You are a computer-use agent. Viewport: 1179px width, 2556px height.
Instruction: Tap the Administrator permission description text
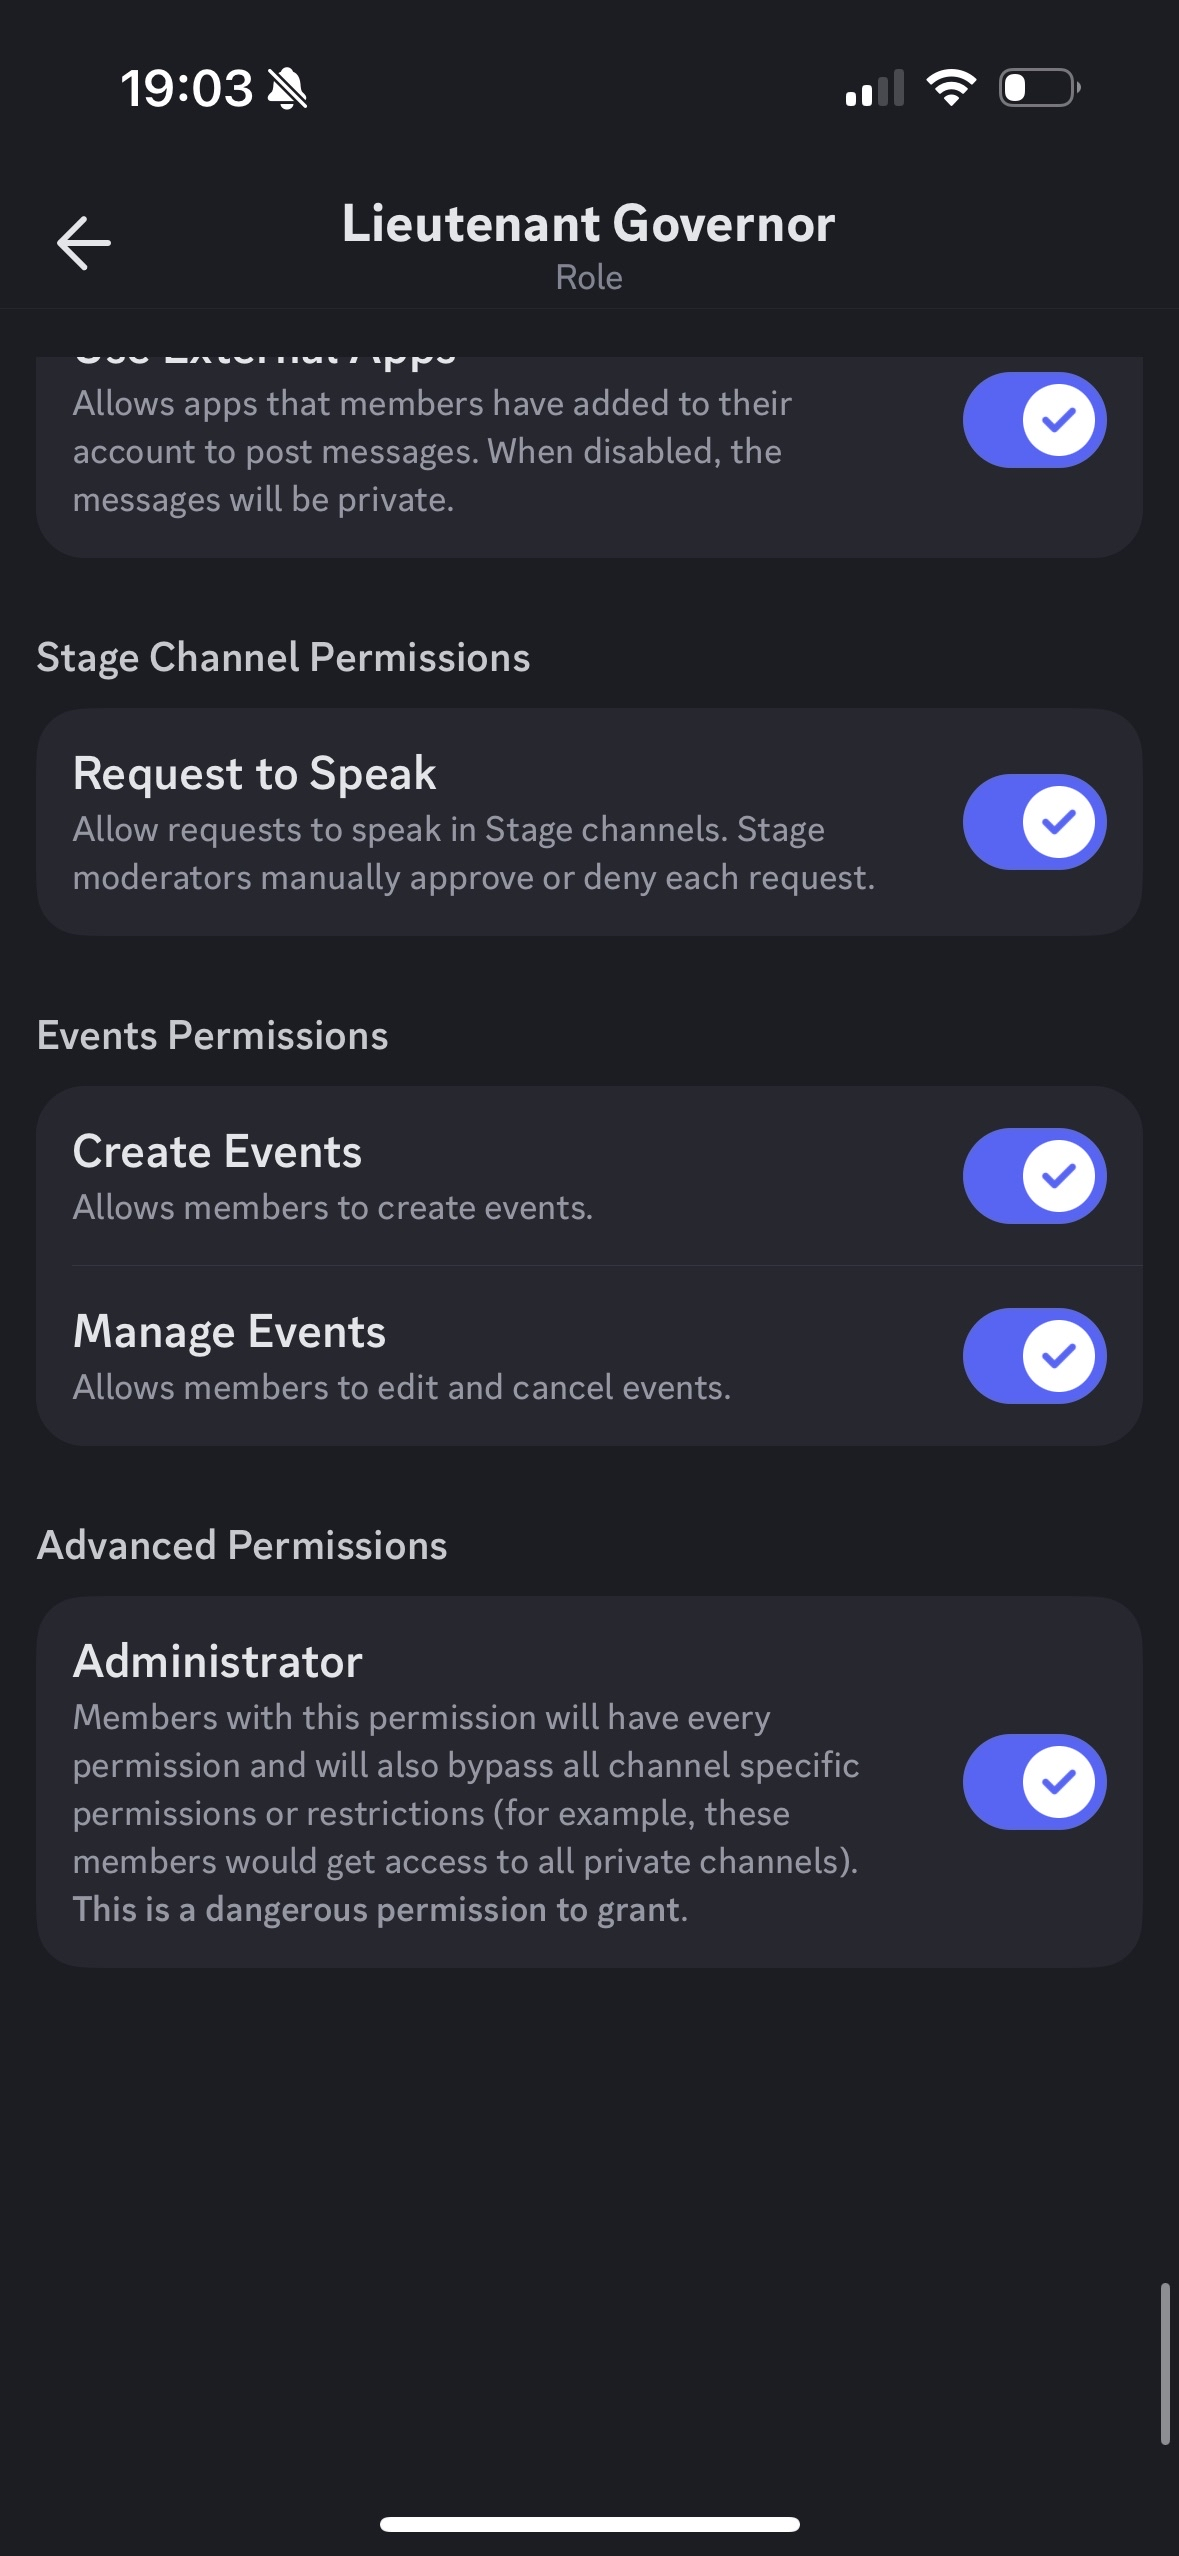tap(466, 1813)
